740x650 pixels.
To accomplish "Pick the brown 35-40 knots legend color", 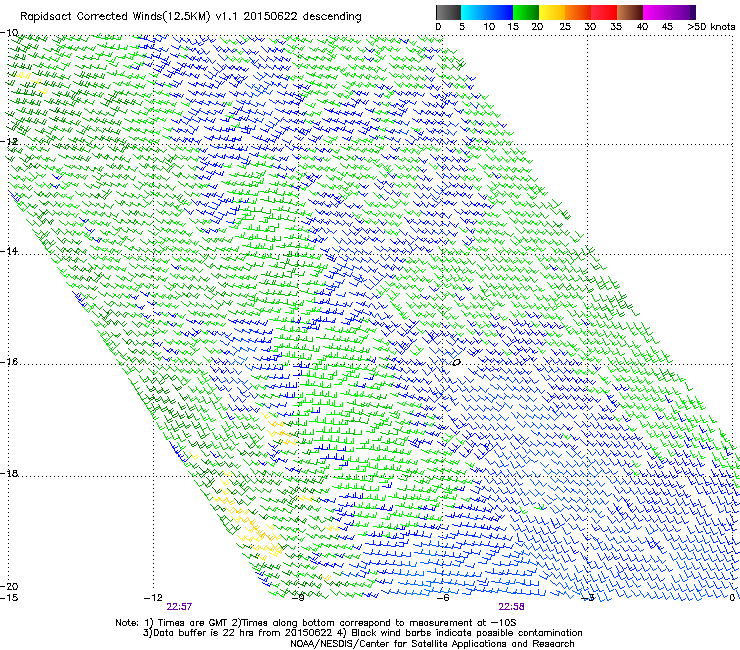I will click(x=630, y=12).
